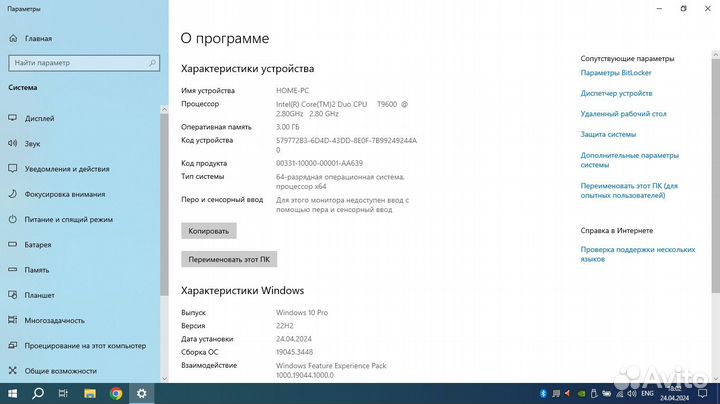Click Переименовать этот ПК button
The image size is (720, 404).
coord(229,259)
